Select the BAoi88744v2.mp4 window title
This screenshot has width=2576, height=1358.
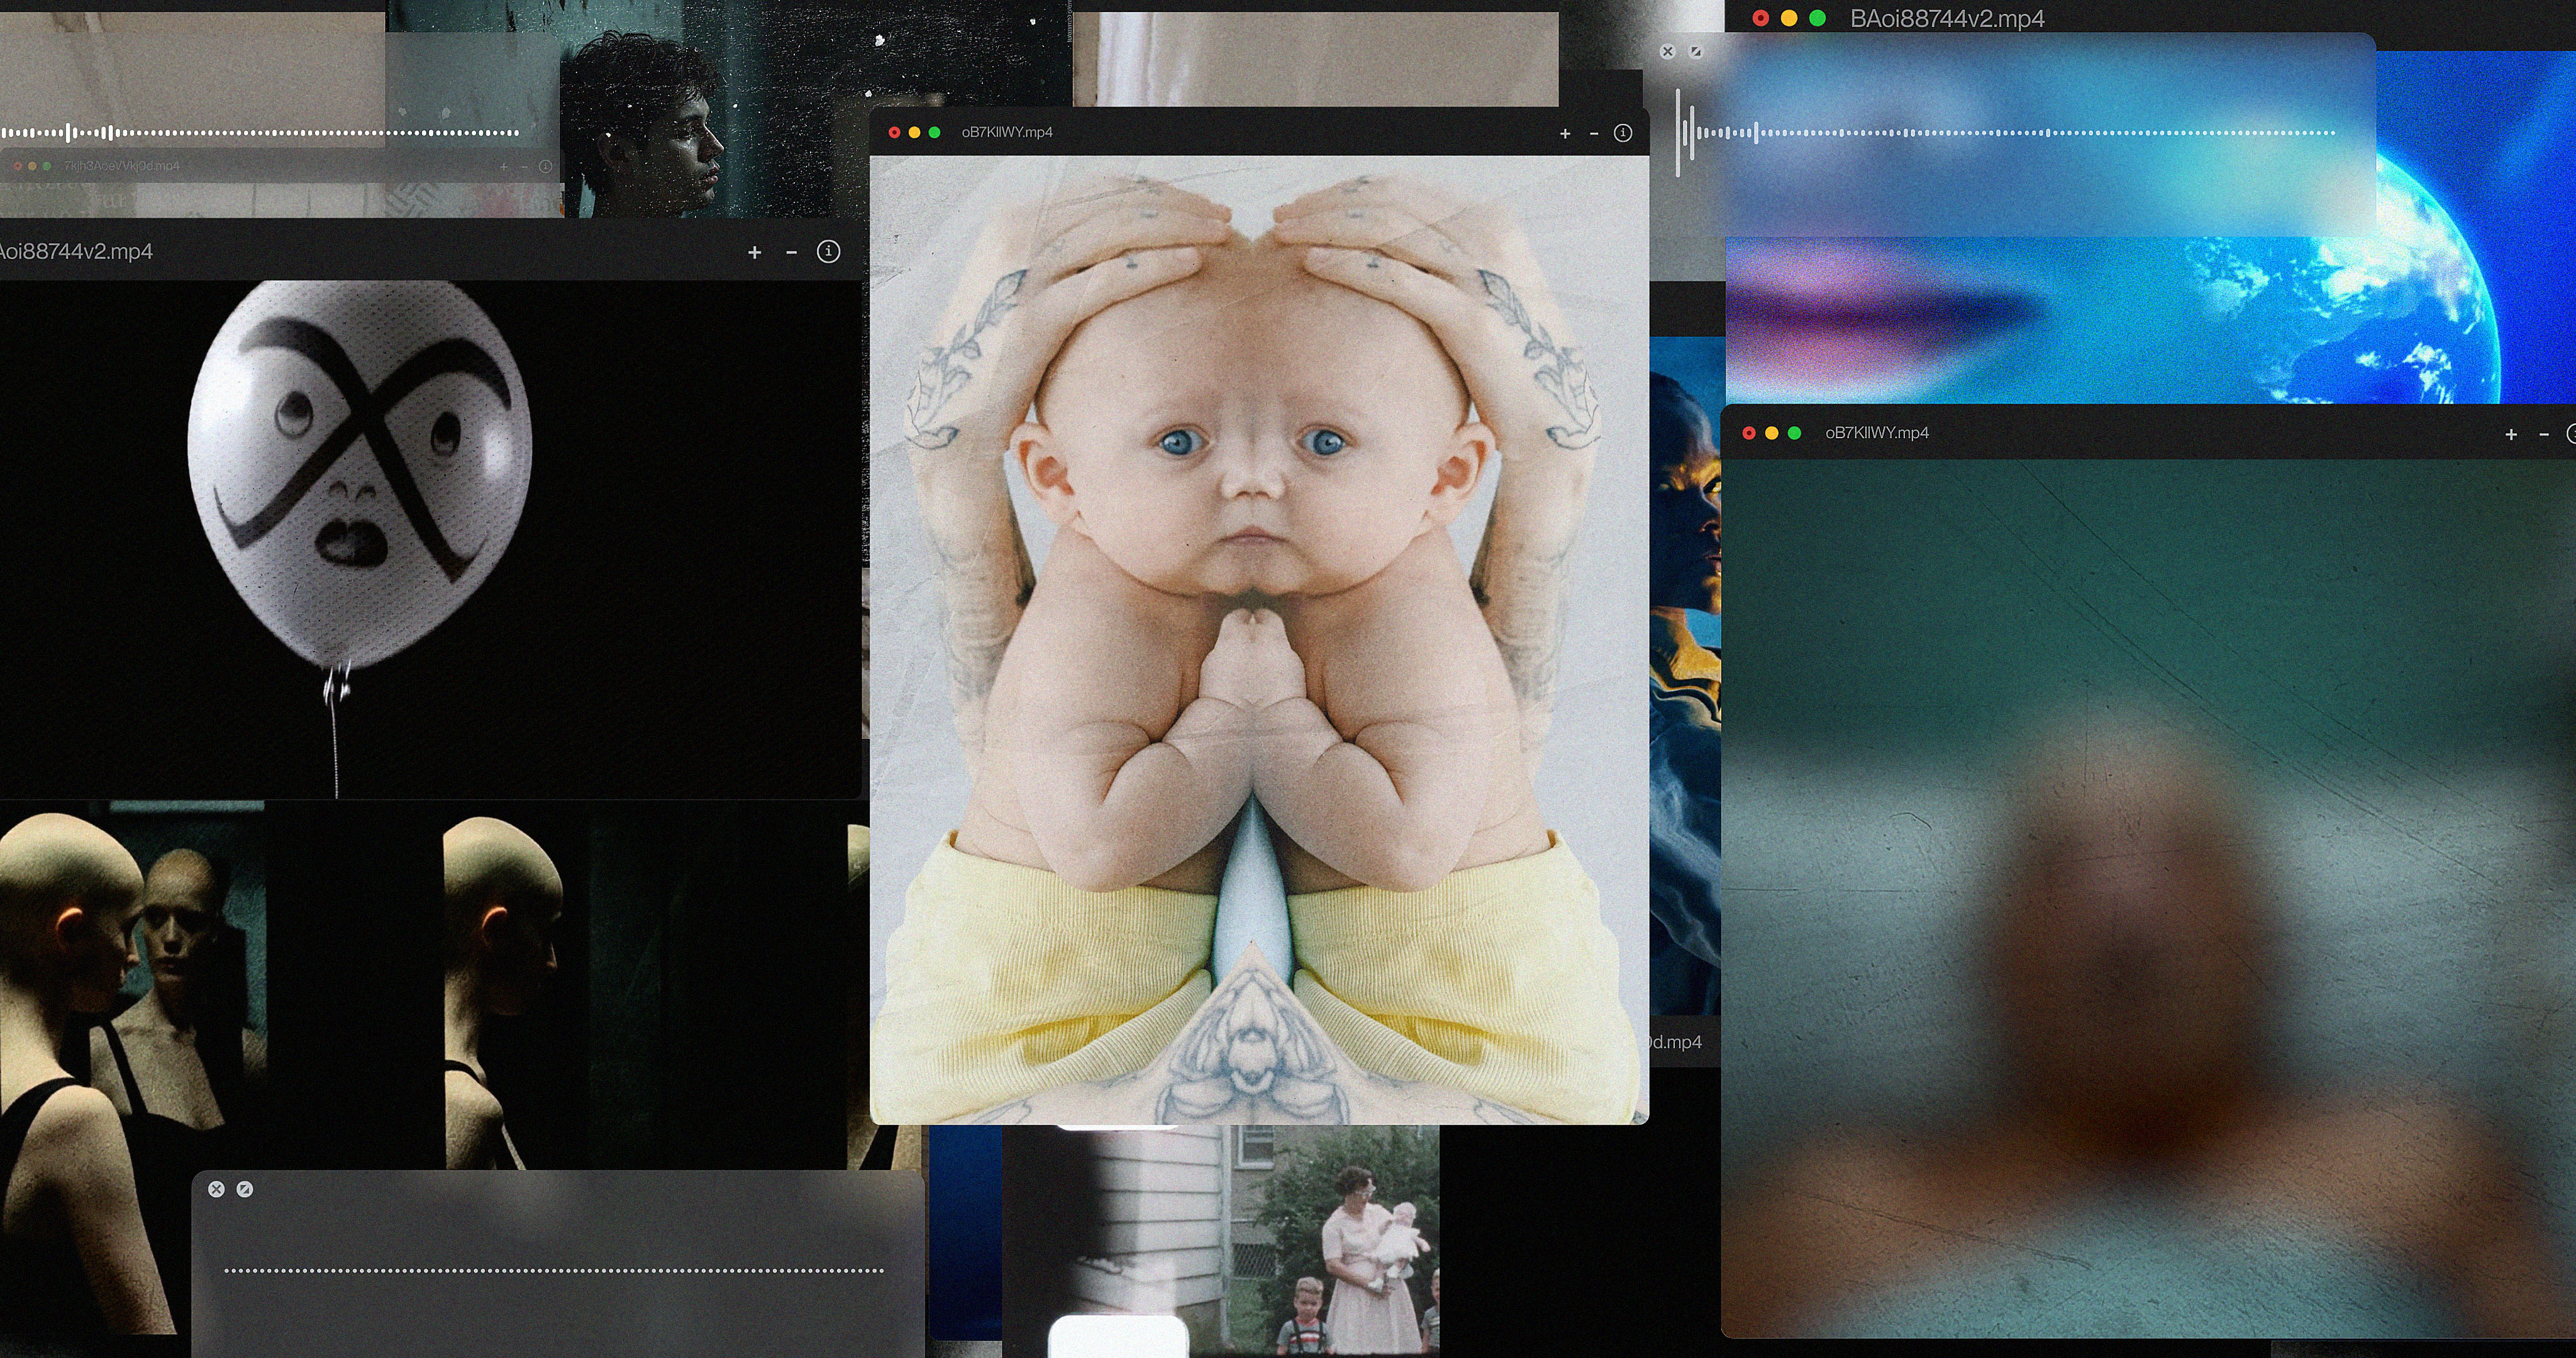[x=1947, y=18]
